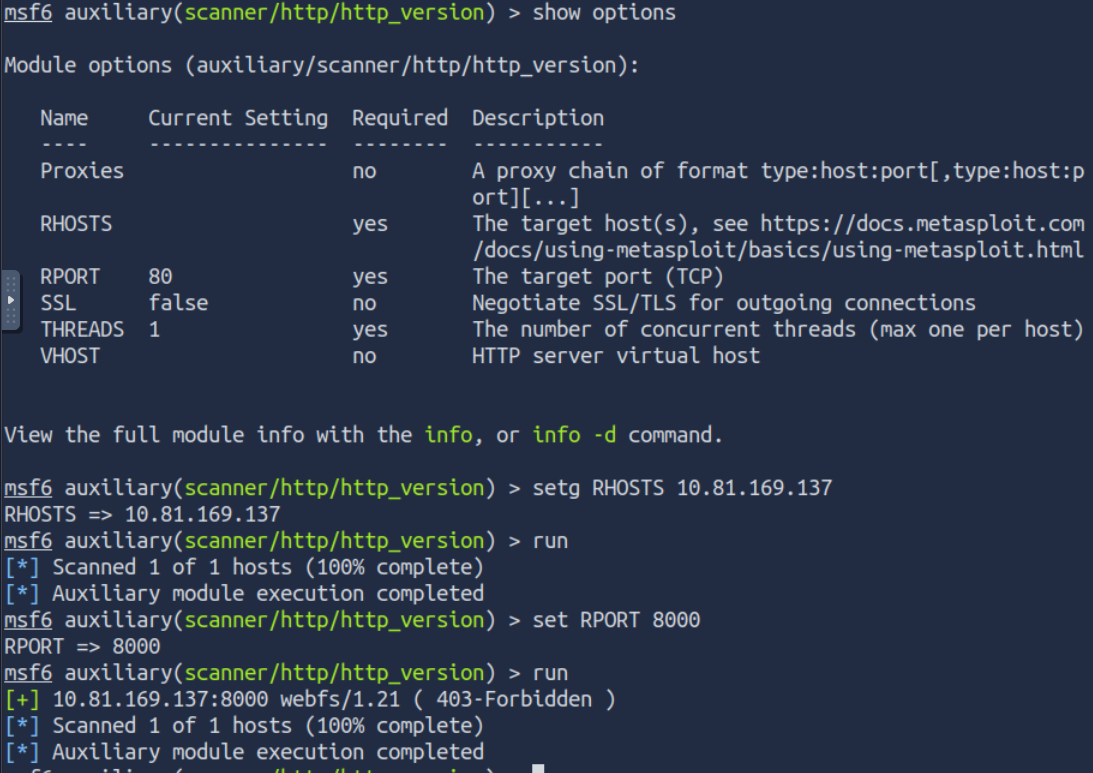The height and width of the screenshot is (773, 1093).
Task: Select the "VHOST" option name
Action: tap(70, 355)
